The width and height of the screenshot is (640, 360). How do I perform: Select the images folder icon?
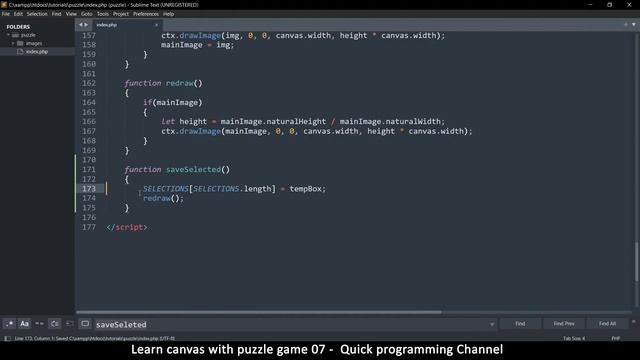(20, 43)
